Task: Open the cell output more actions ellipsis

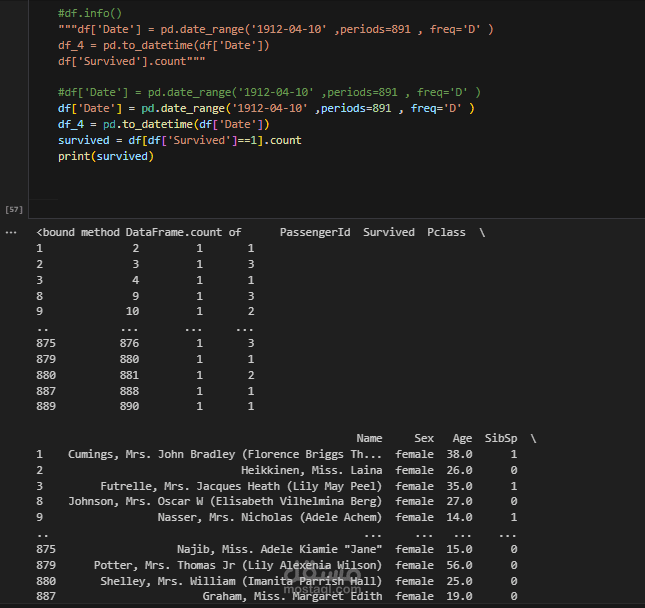Action: pos(11,232)
